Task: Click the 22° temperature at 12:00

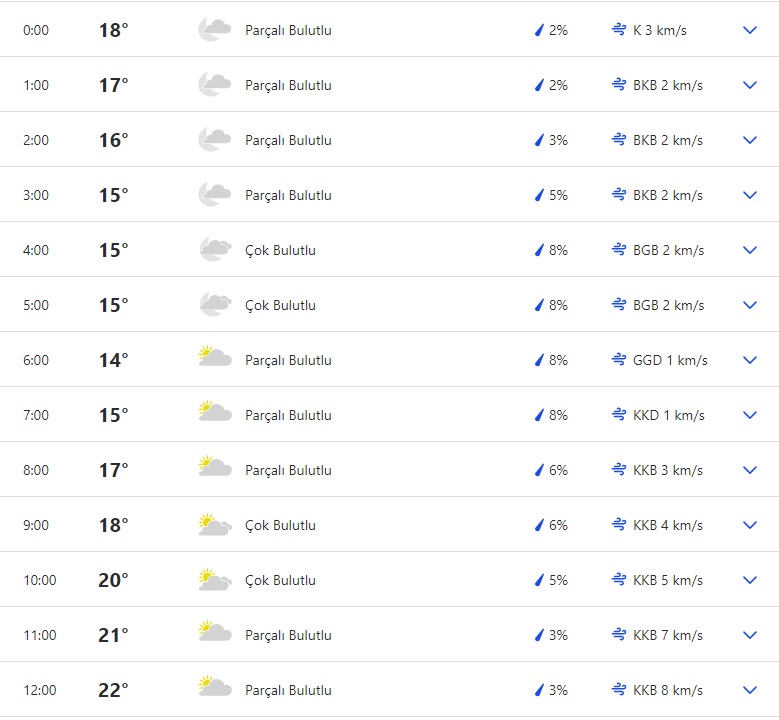Action: coord(113,690)
